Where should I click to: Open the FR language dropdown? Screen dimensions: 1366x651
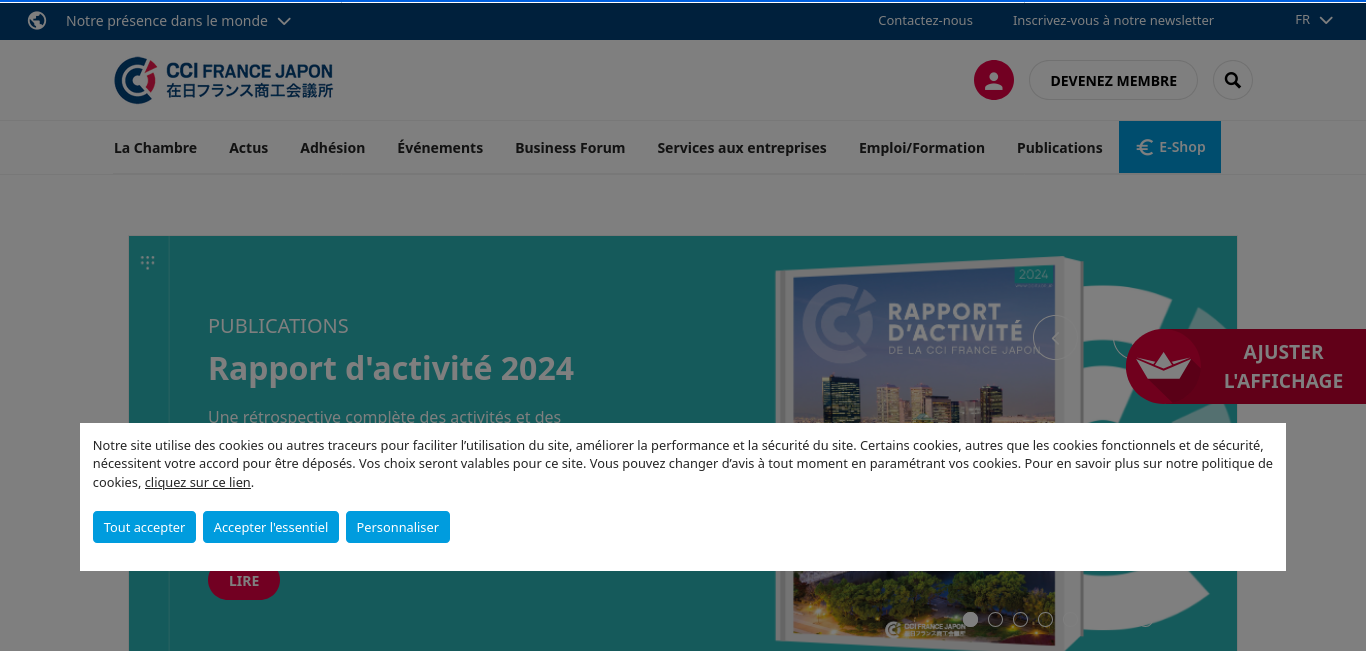pos(1314,20)
